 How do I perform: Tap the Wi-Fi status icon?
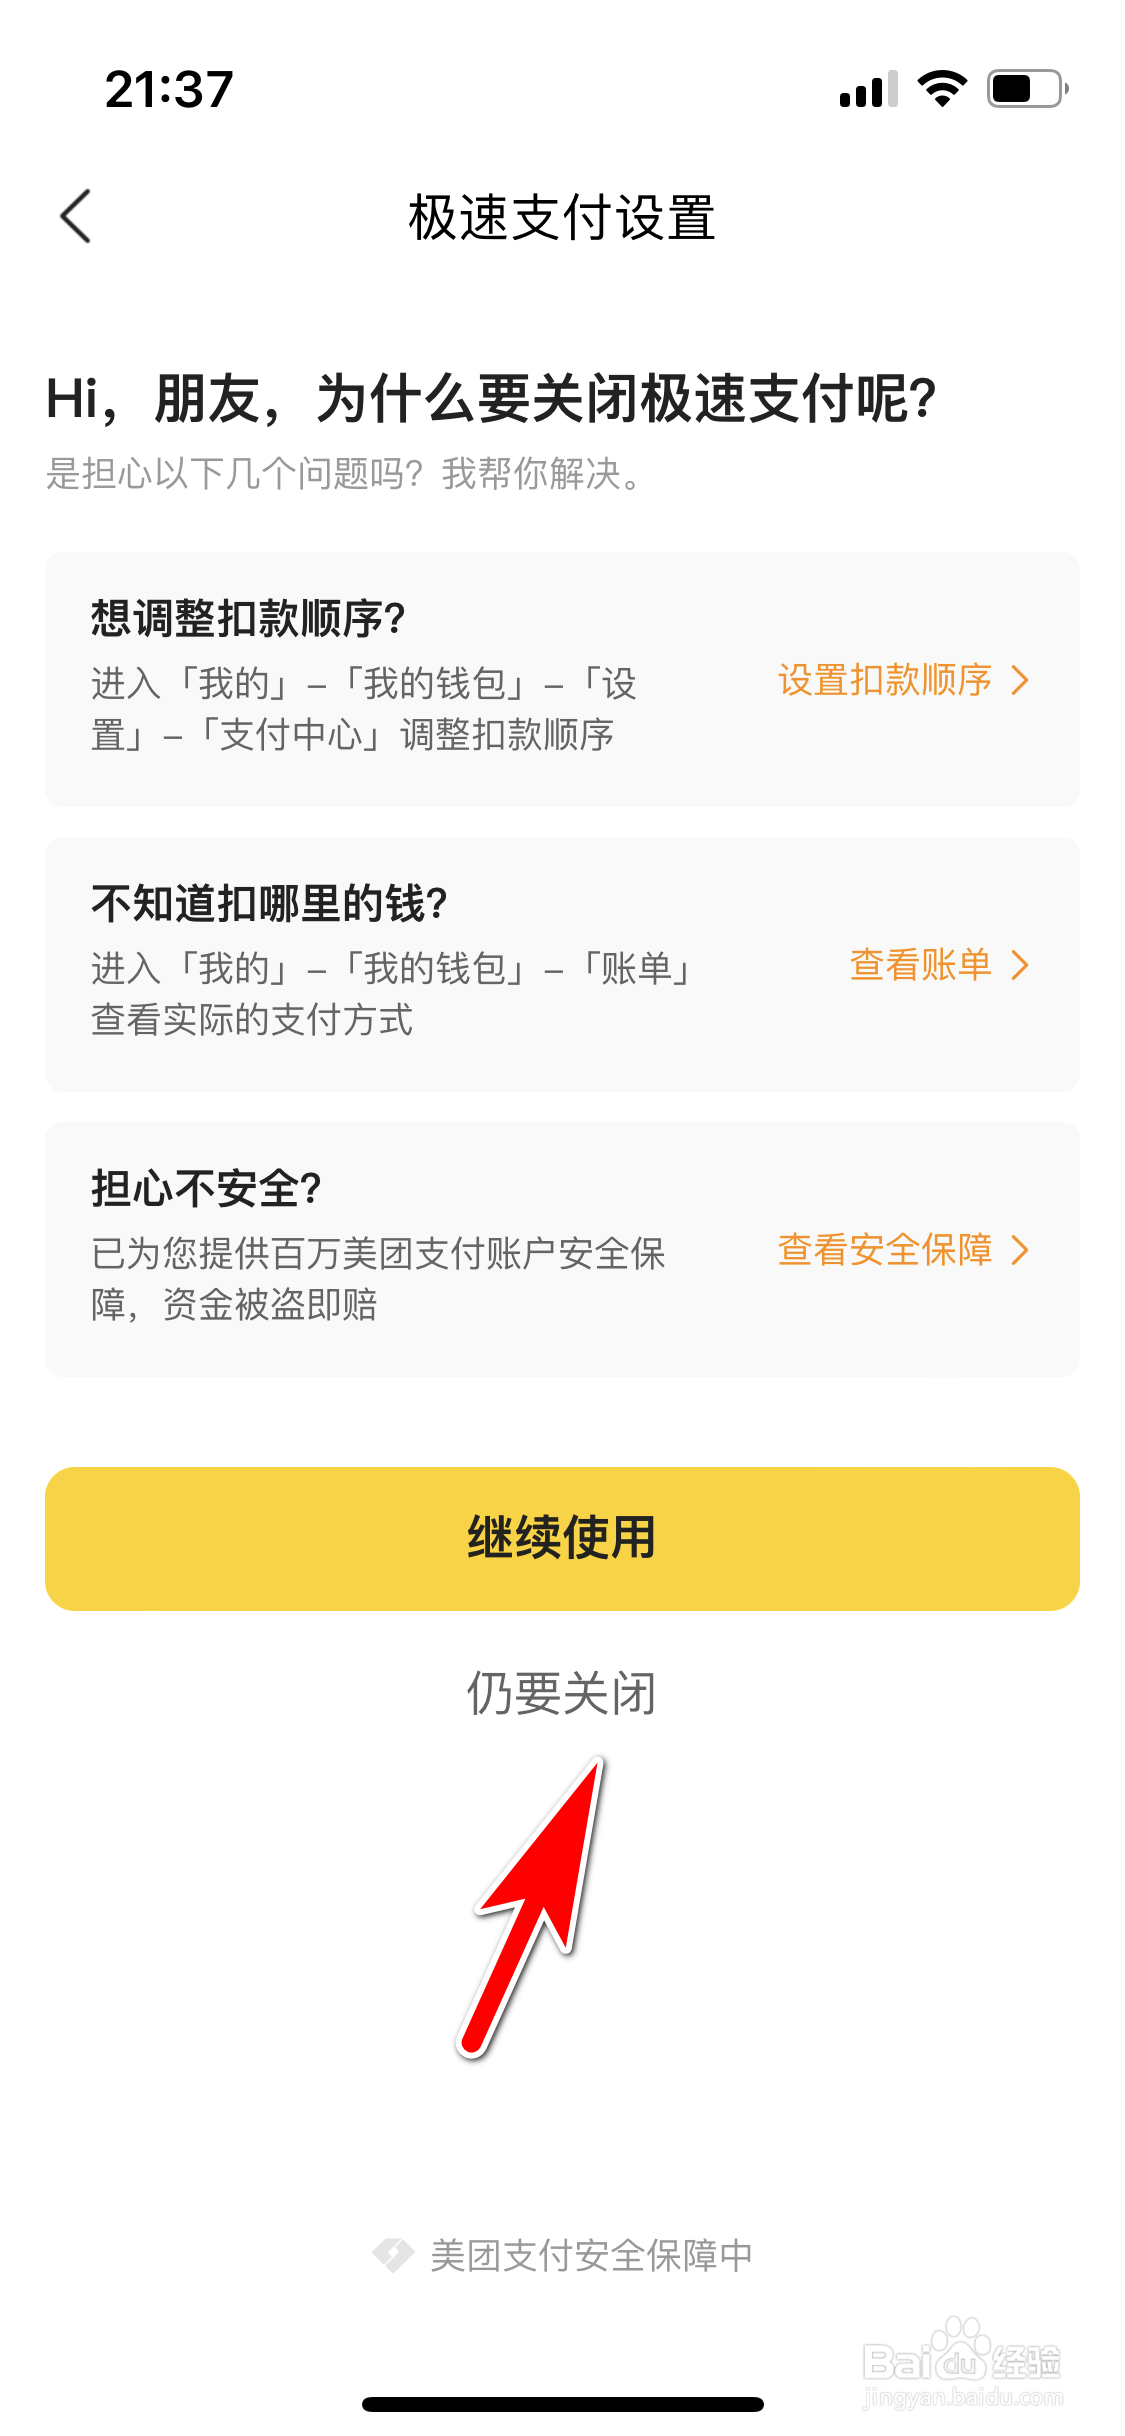(x=942, y=89)
